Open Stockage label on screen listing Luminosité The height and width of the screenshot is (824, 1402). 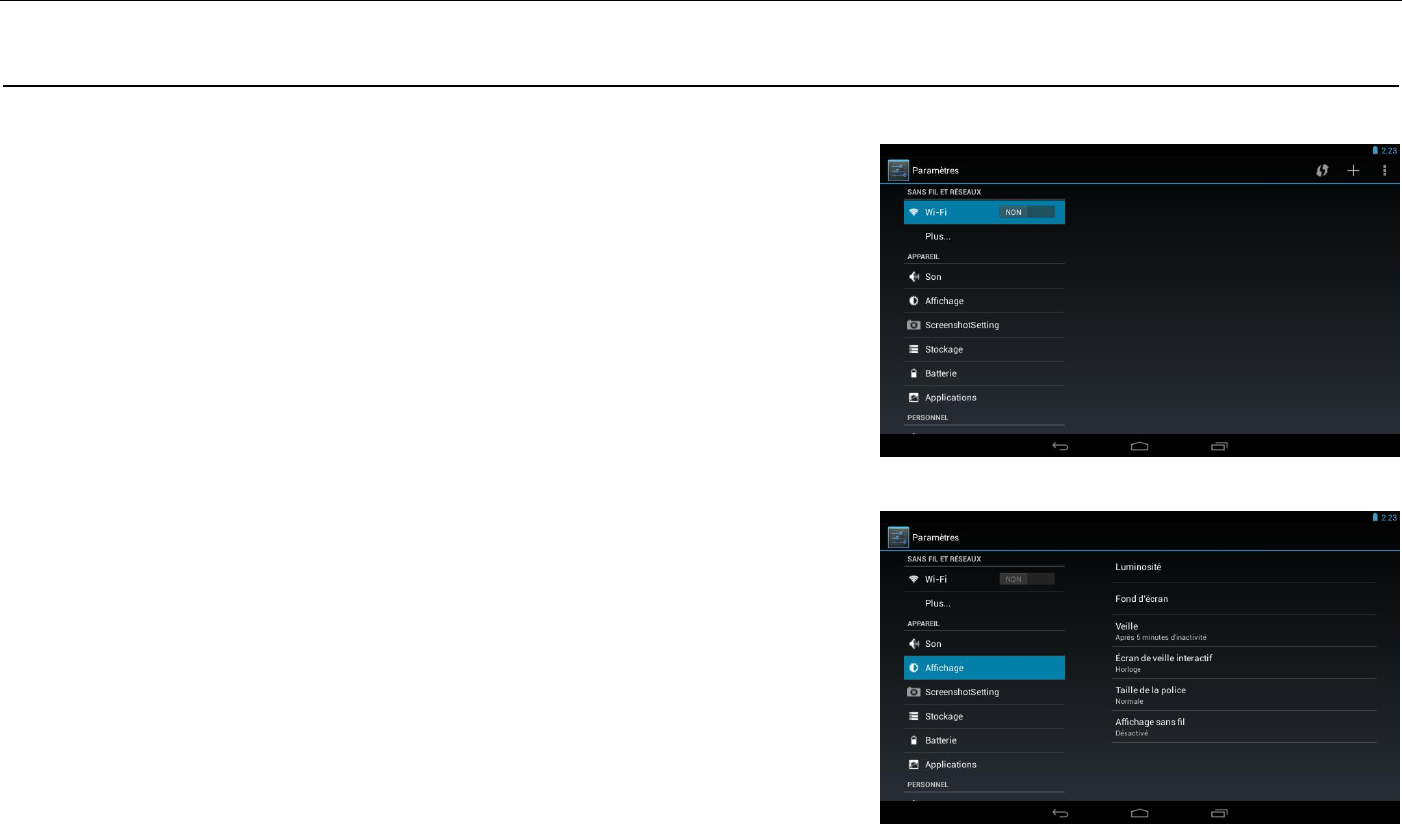[x=944, y=716]
